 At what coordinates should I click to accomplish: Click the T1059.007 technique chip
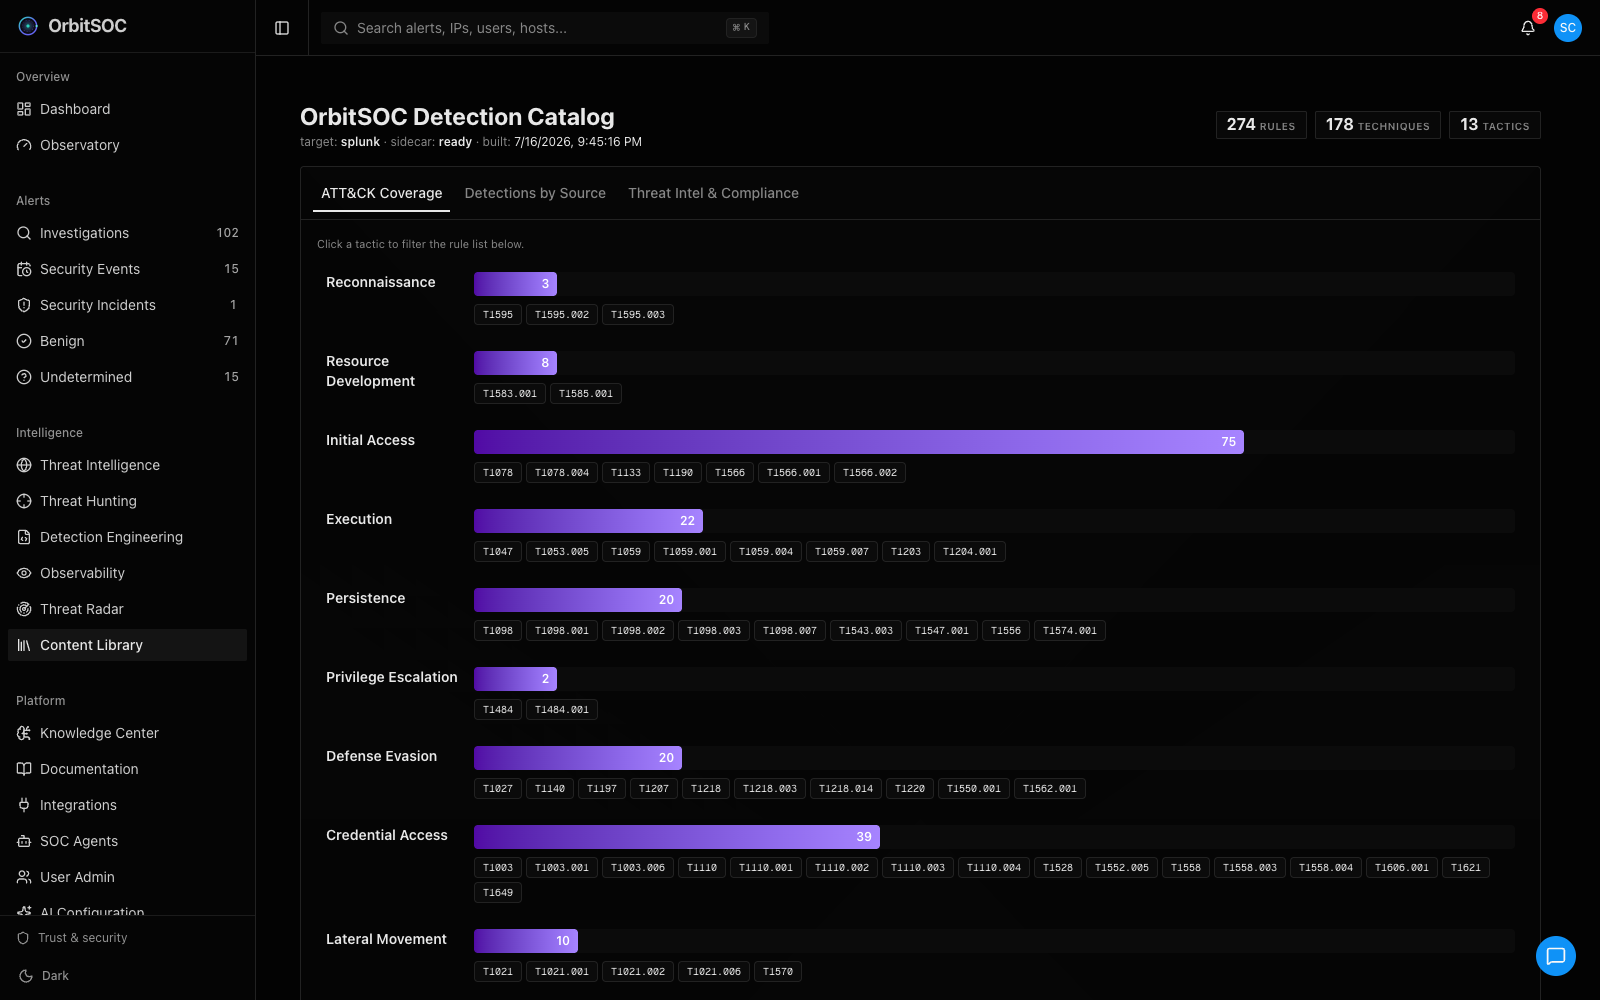pos(842,552)
